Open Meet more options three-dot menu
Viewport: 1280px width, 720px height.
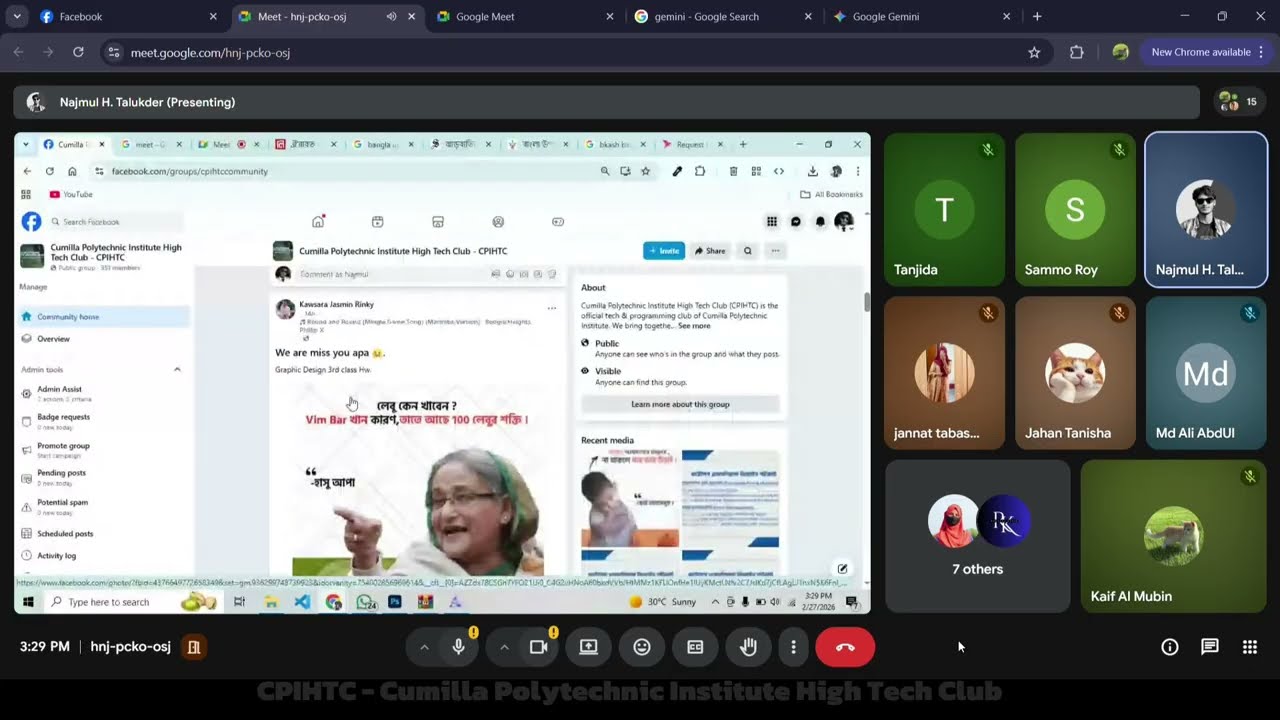tap(793, 647)
